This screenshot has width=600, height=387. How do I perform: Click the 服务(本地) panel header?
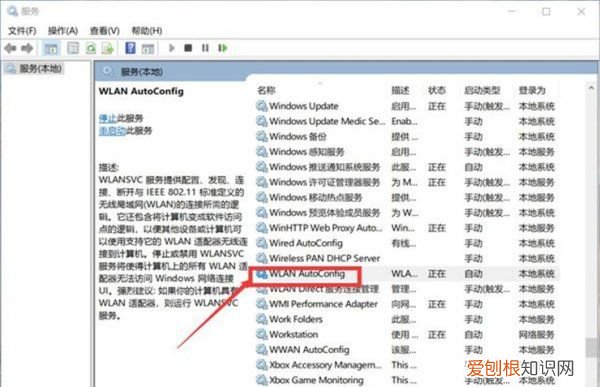(142, 72)
